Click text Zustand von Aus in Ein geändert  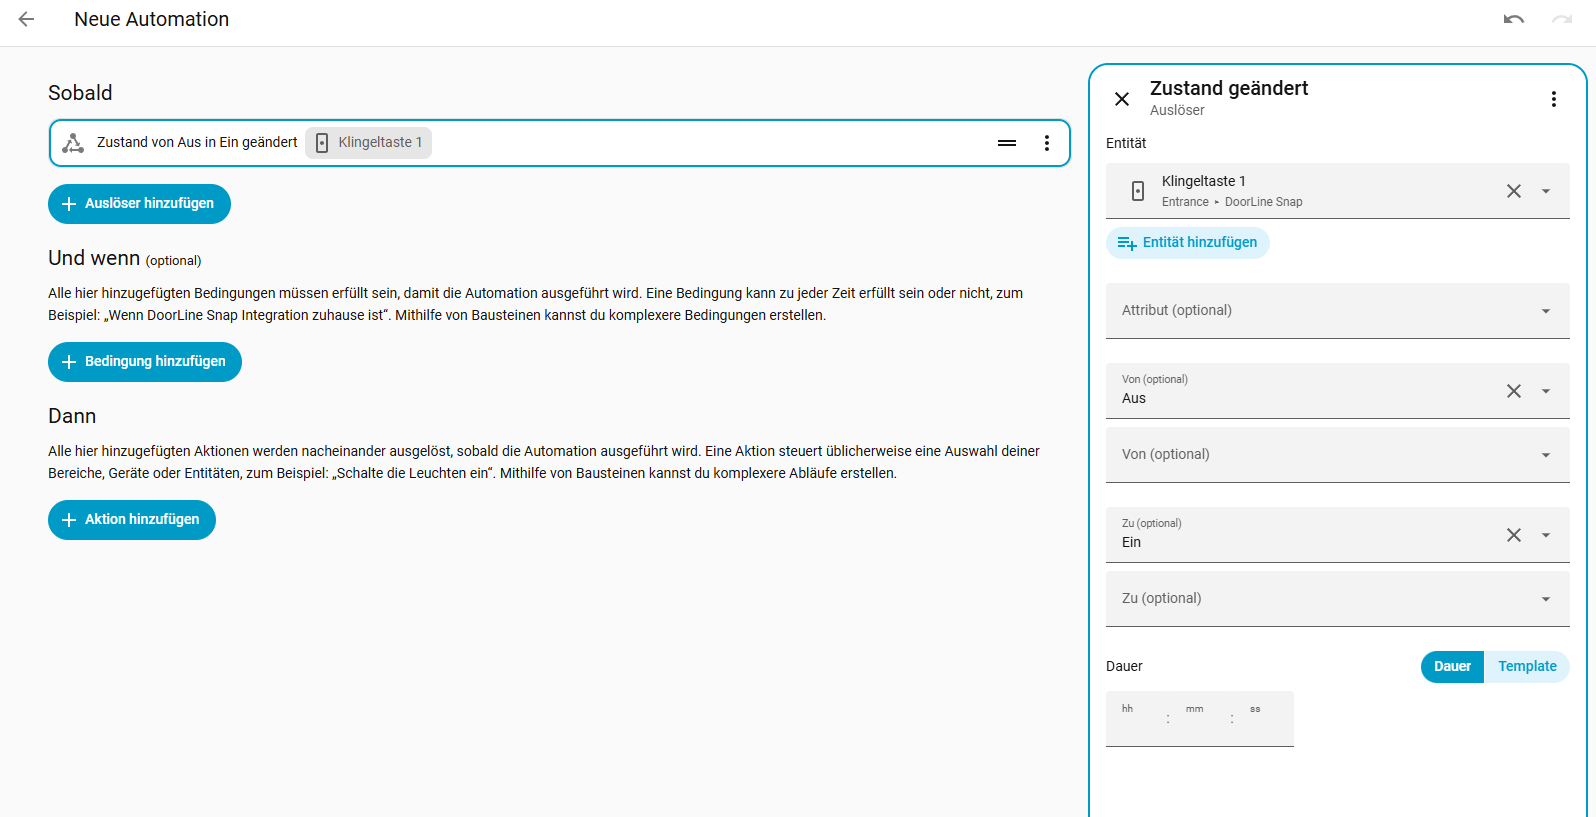tap(197, 143)
